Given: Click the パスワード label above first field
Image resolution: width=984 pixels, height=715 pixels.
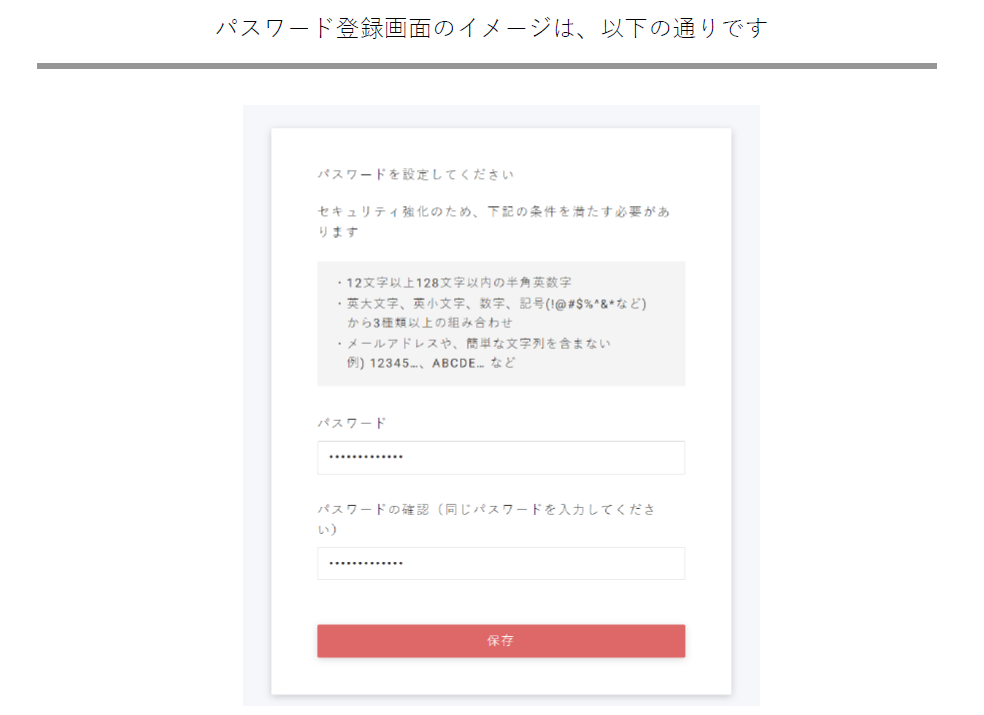Looking at the screenshot, I should coord(352,423).
